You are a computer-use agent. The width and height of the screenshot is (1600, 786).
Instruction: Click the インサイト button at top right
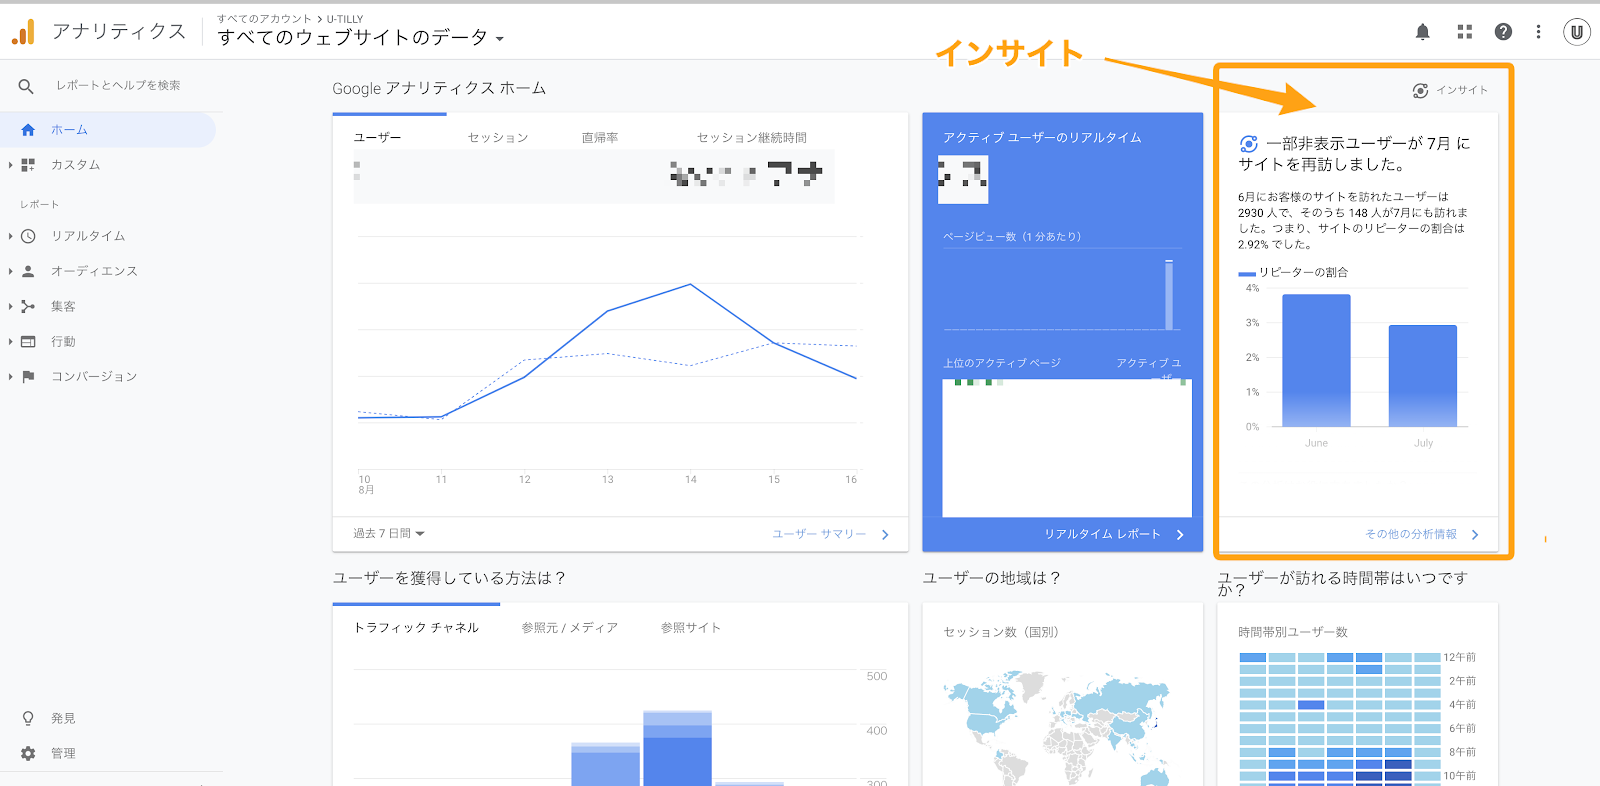1450,90
